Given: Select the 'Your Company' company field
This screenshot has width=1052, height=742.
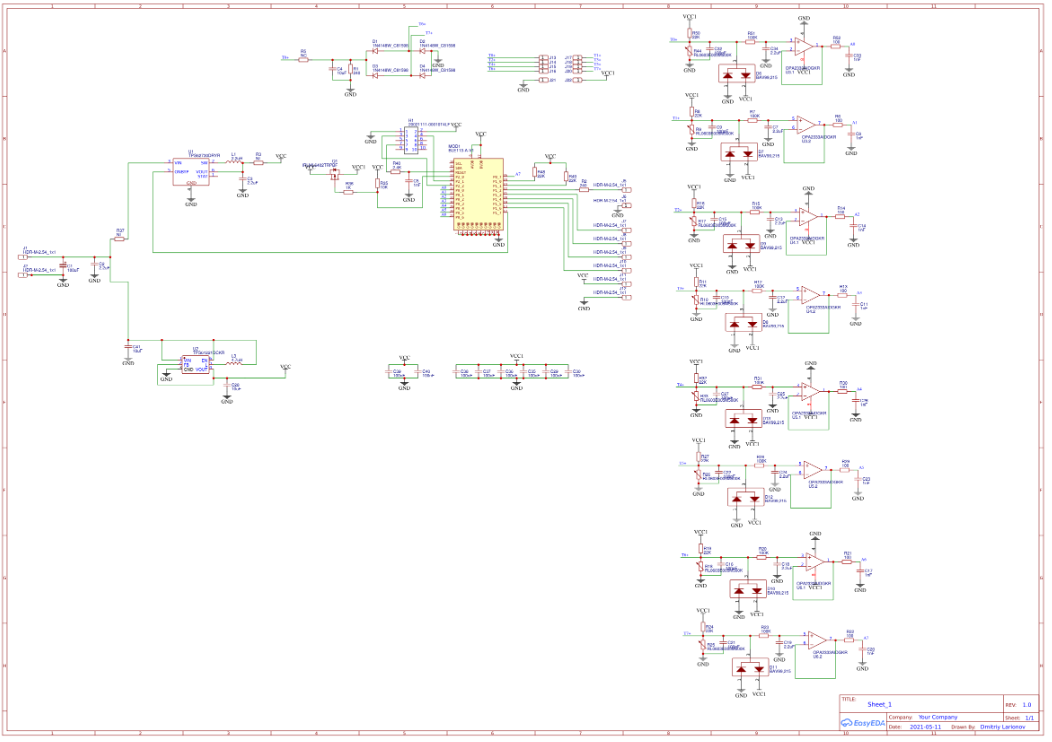Looking at the screenshot, I should point(937,717).
